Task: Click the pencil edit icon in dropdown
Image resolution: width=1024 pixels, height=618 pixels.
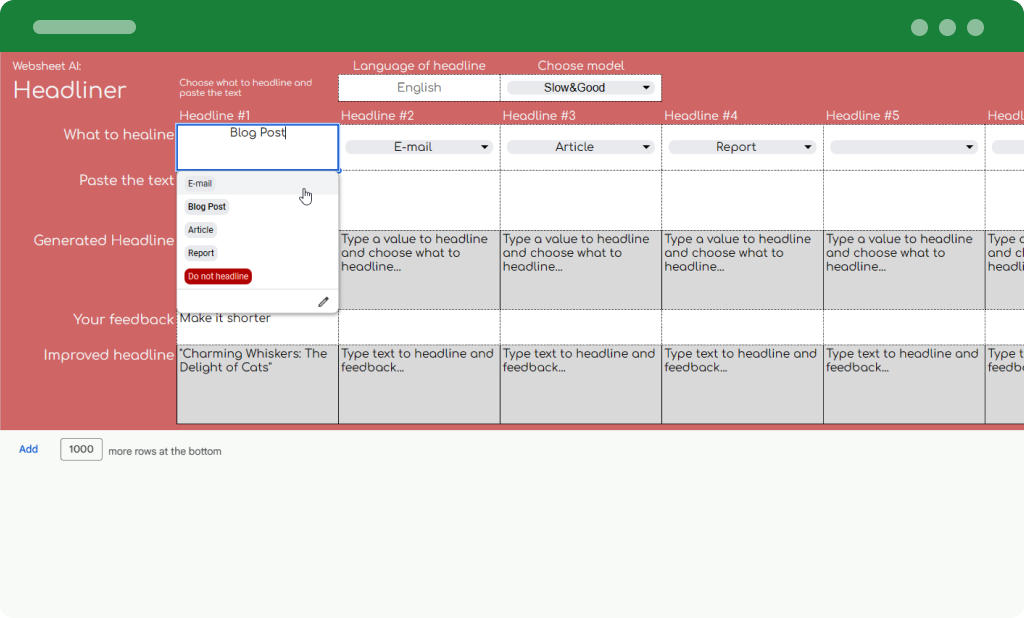Action: [323, 301]
